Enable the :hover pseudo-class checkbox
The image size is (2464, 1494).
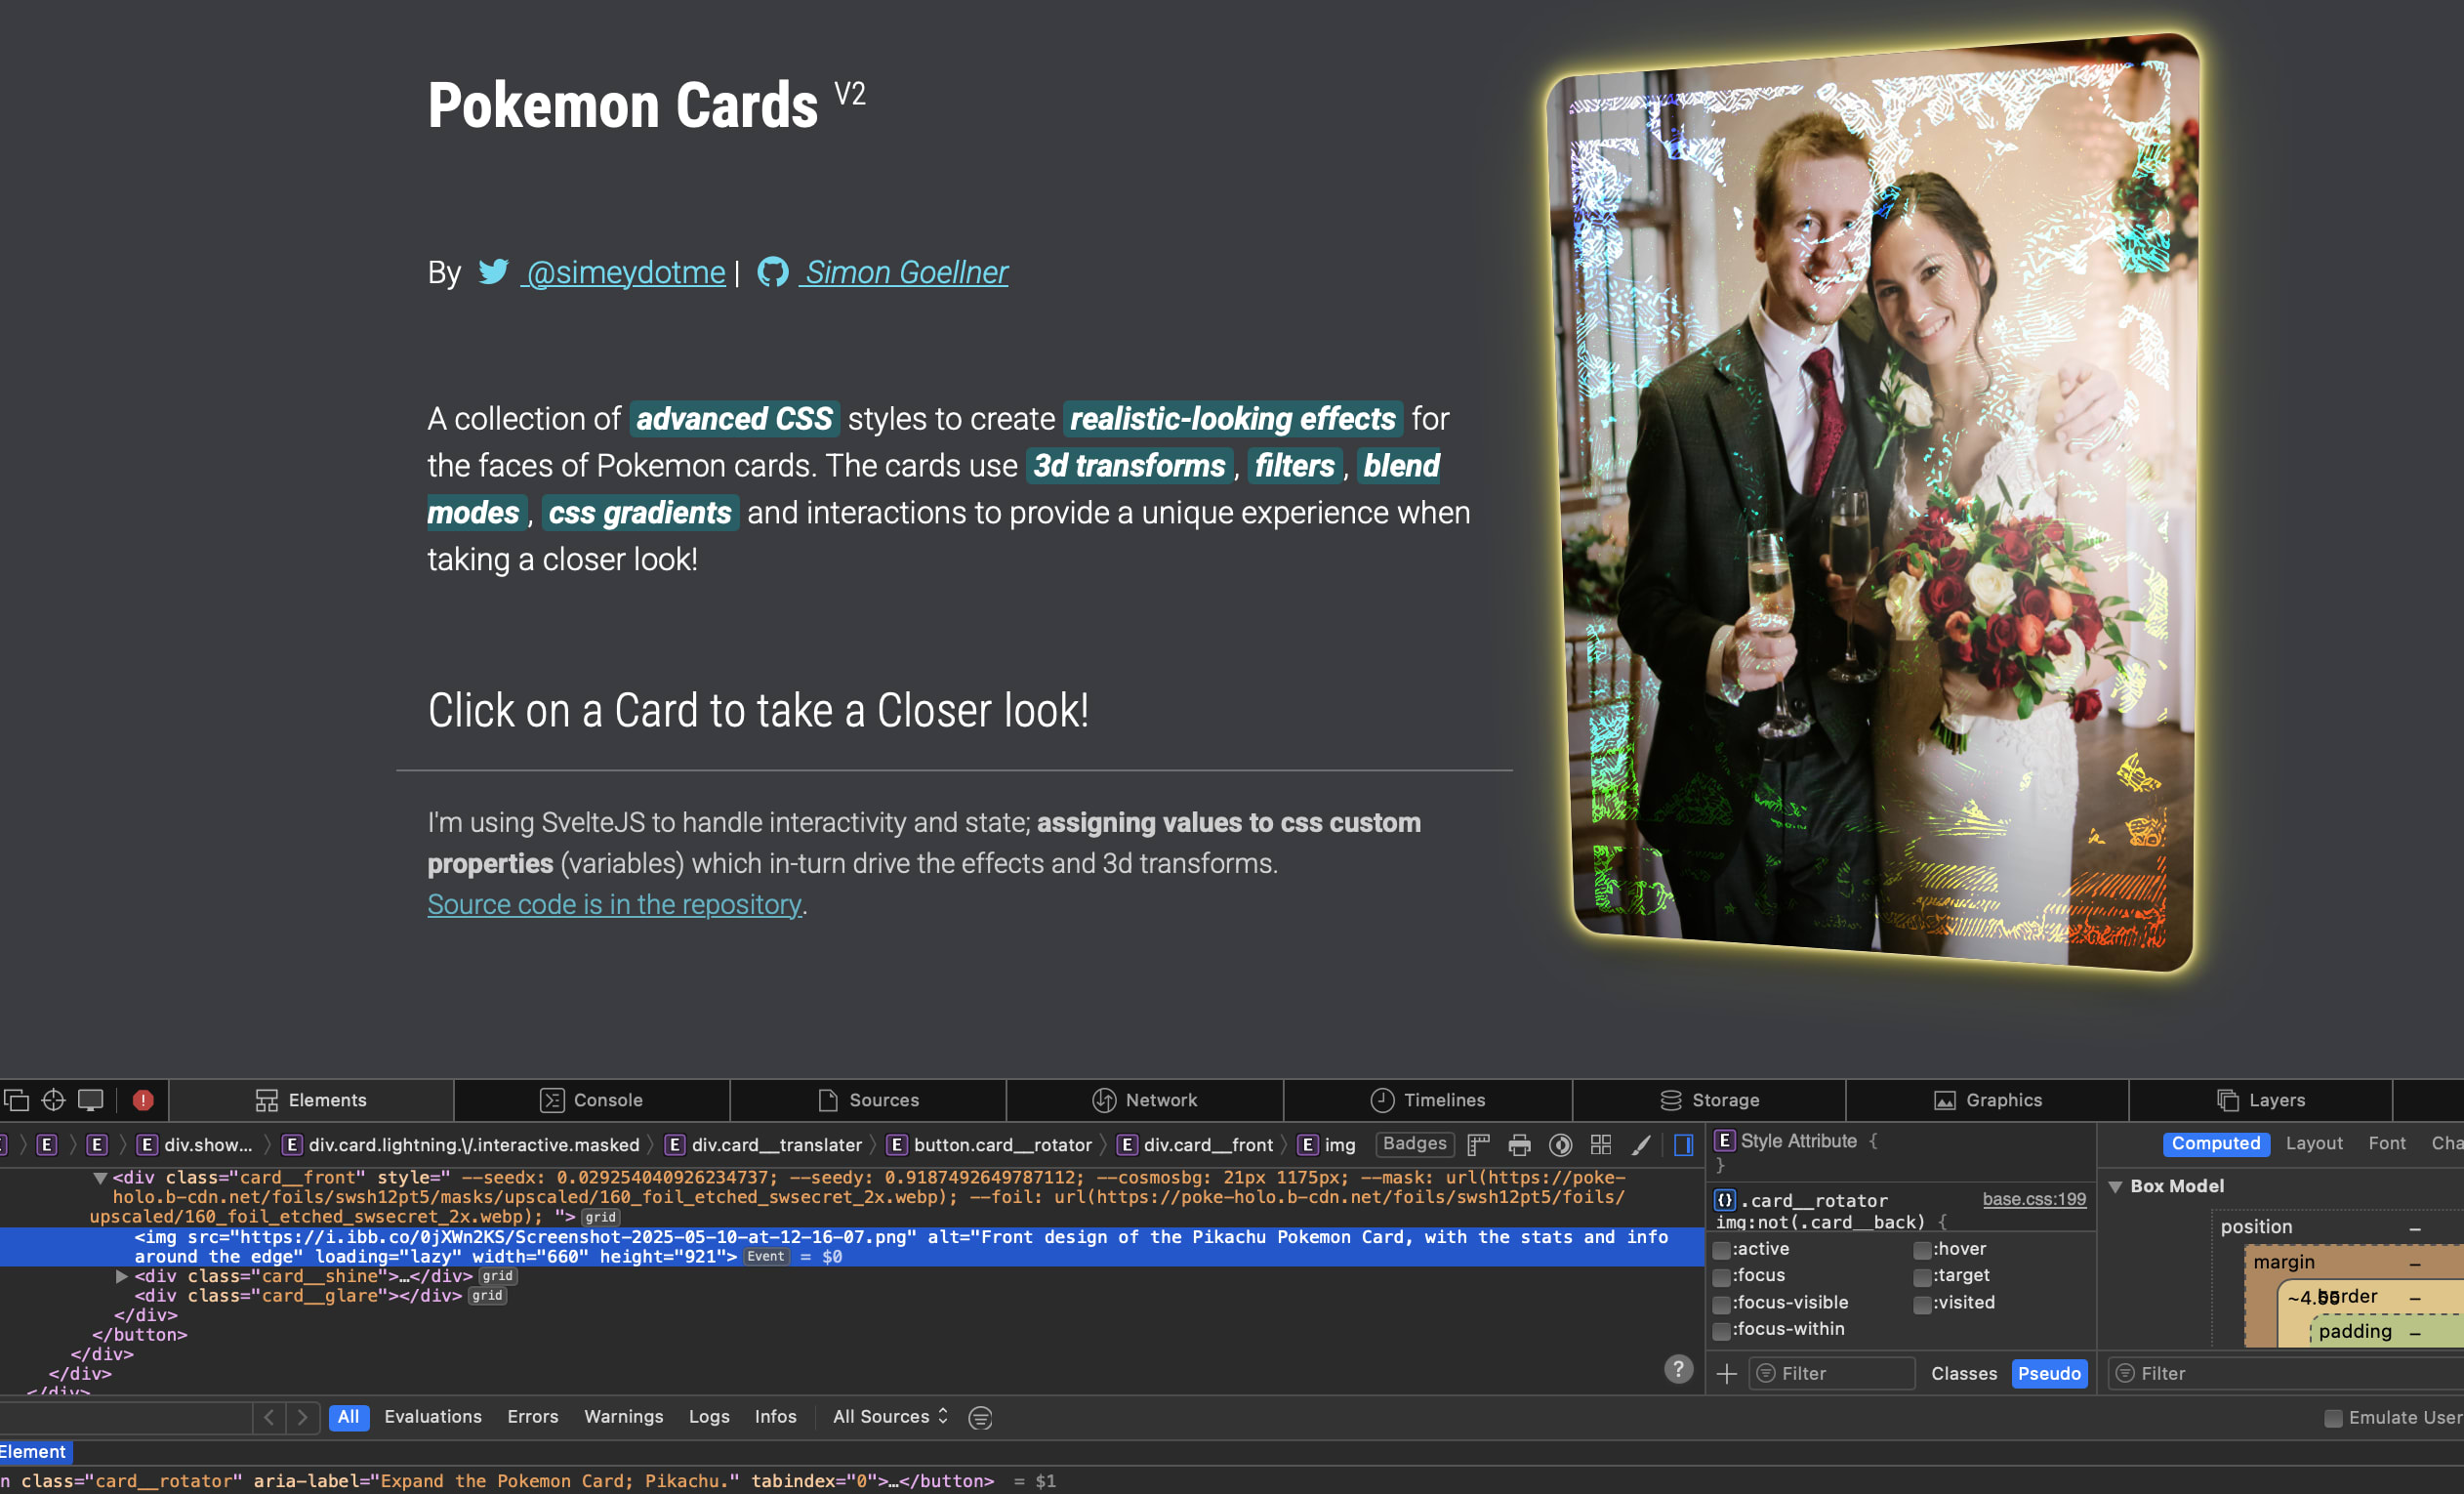click(1922, 1250)
